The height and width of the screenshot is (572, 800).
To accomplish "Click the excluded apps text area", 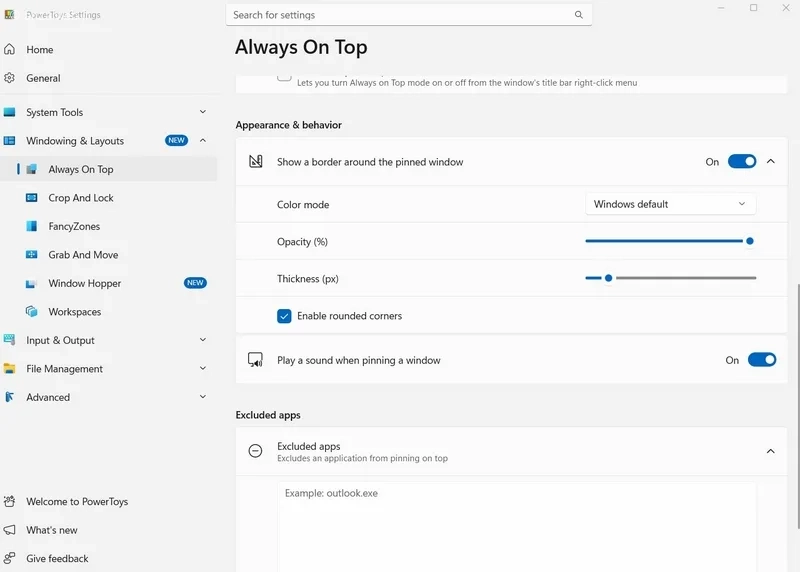I will [x=517, y=527].
